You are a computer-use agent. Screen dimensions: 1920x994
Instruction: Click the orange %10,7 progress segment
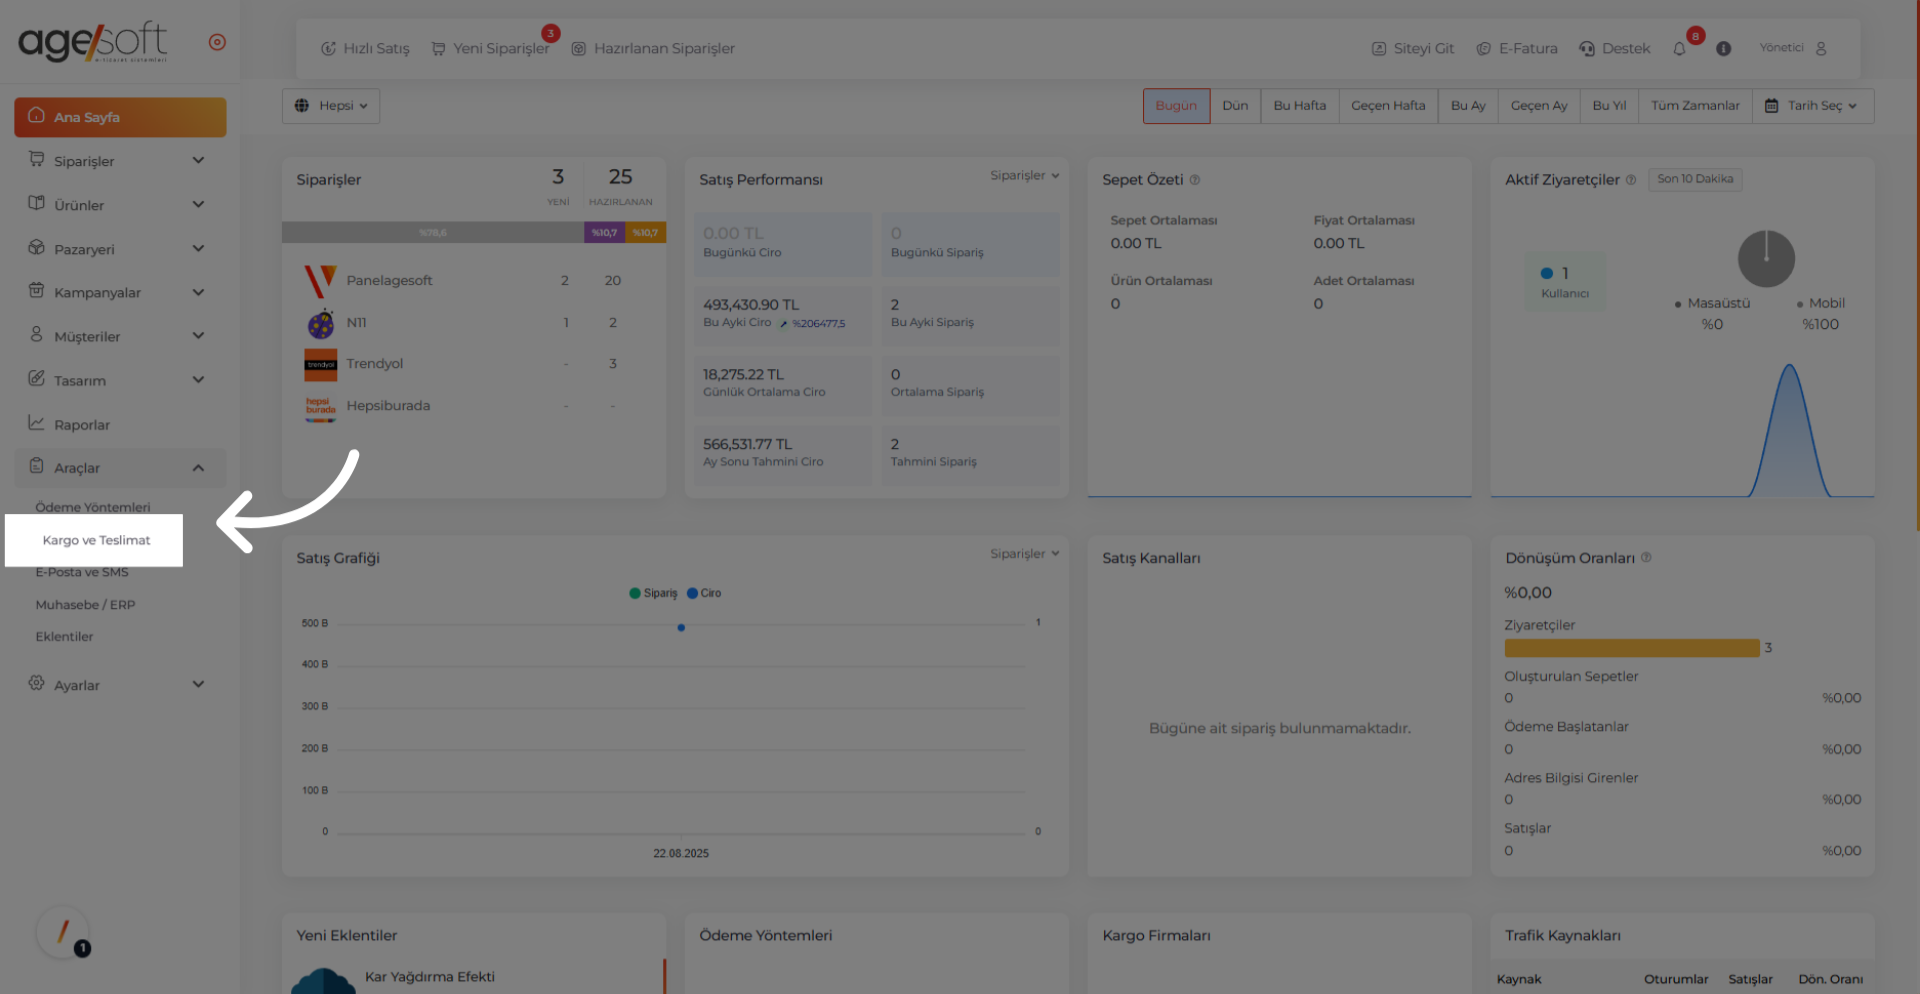click(x=645, y=232)
